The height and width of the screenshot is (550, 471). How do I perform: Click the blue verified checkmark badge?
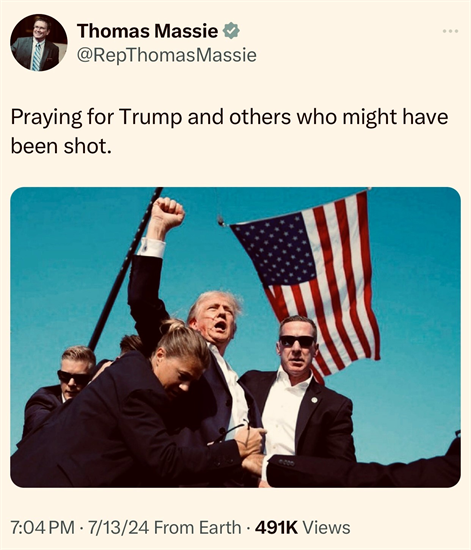(x=232, y=31)
